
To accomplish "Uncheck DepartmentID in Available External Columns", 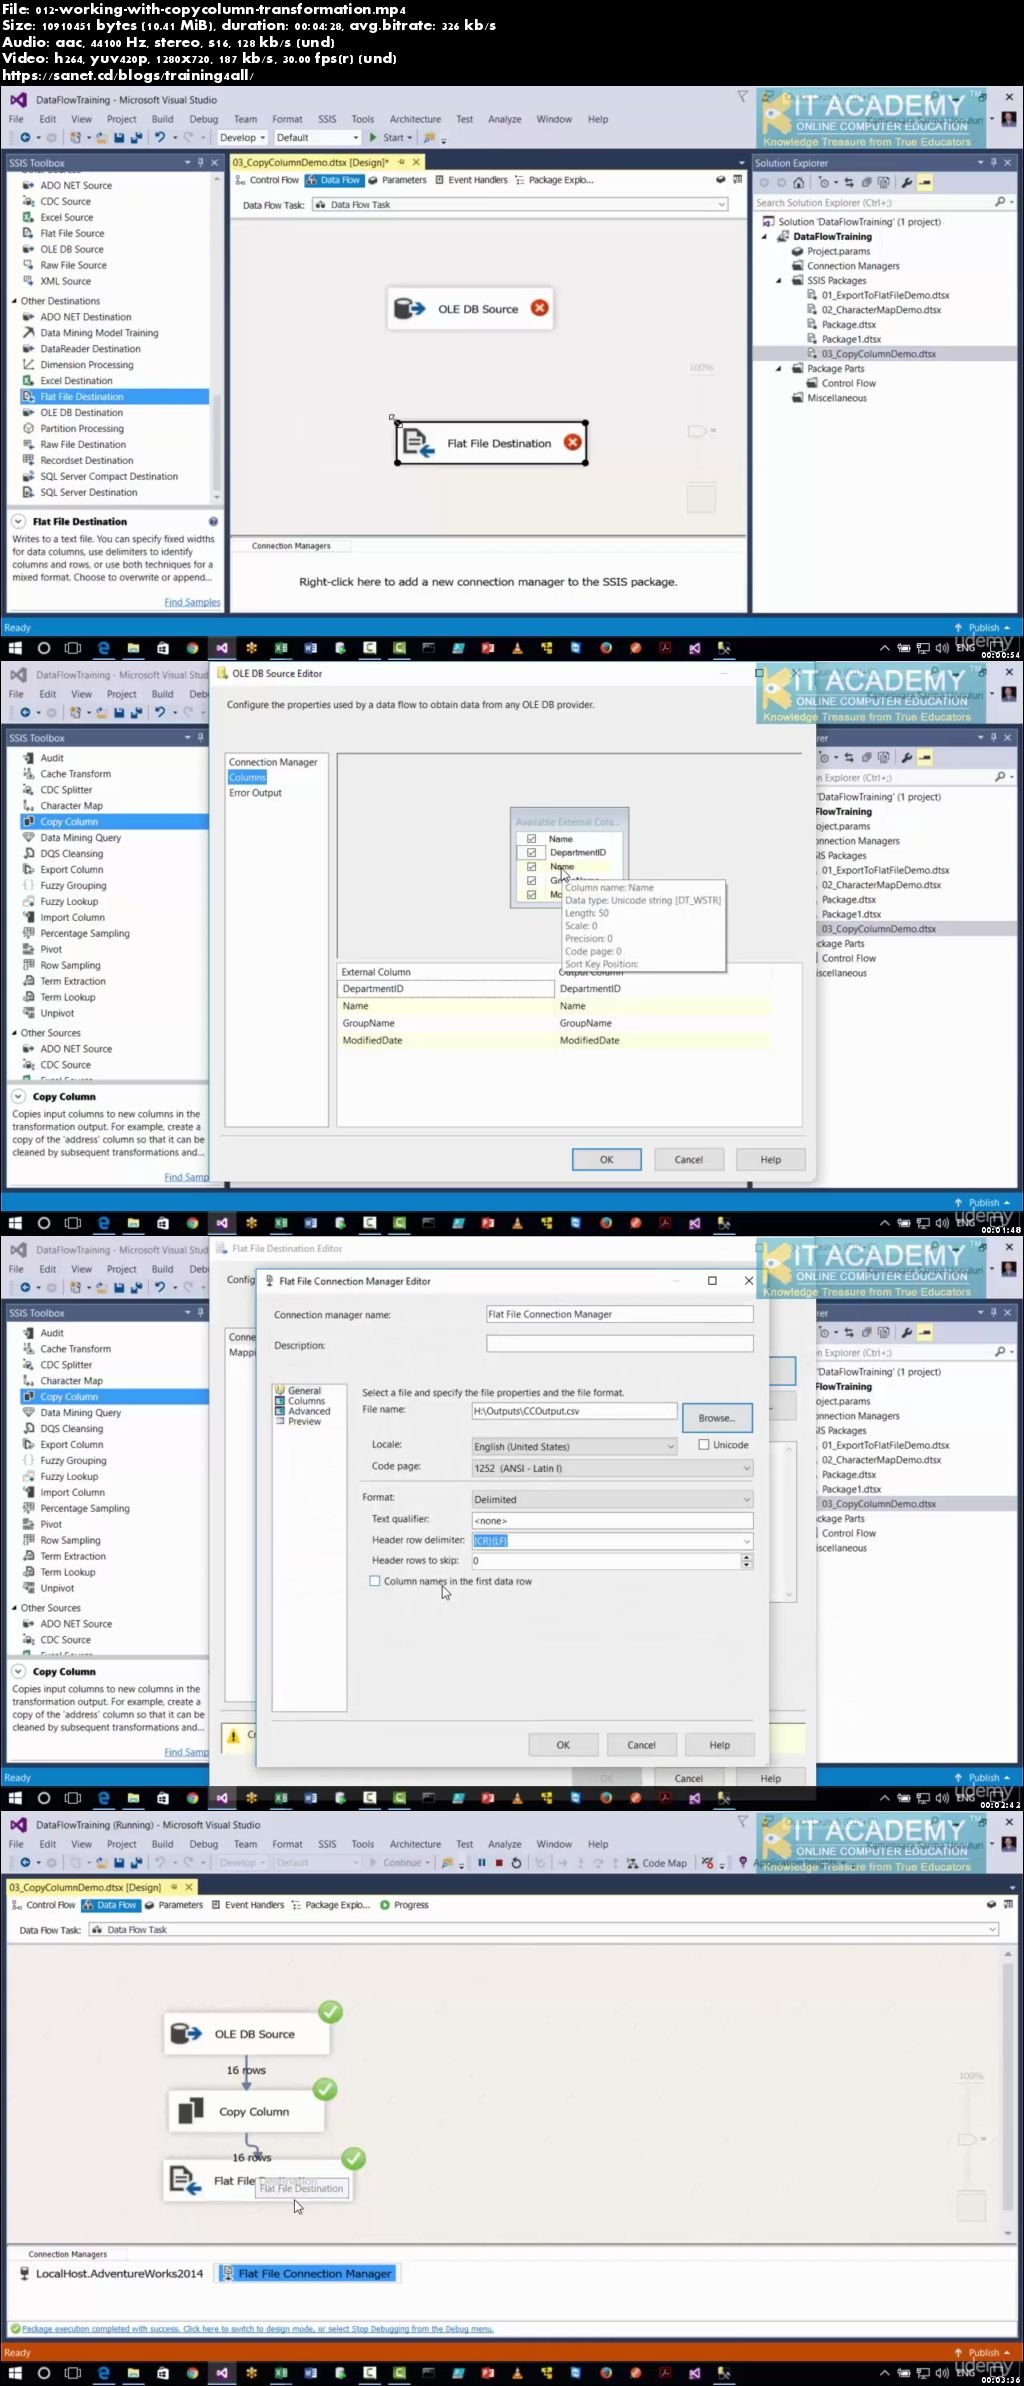I will [x=531, y=853].
